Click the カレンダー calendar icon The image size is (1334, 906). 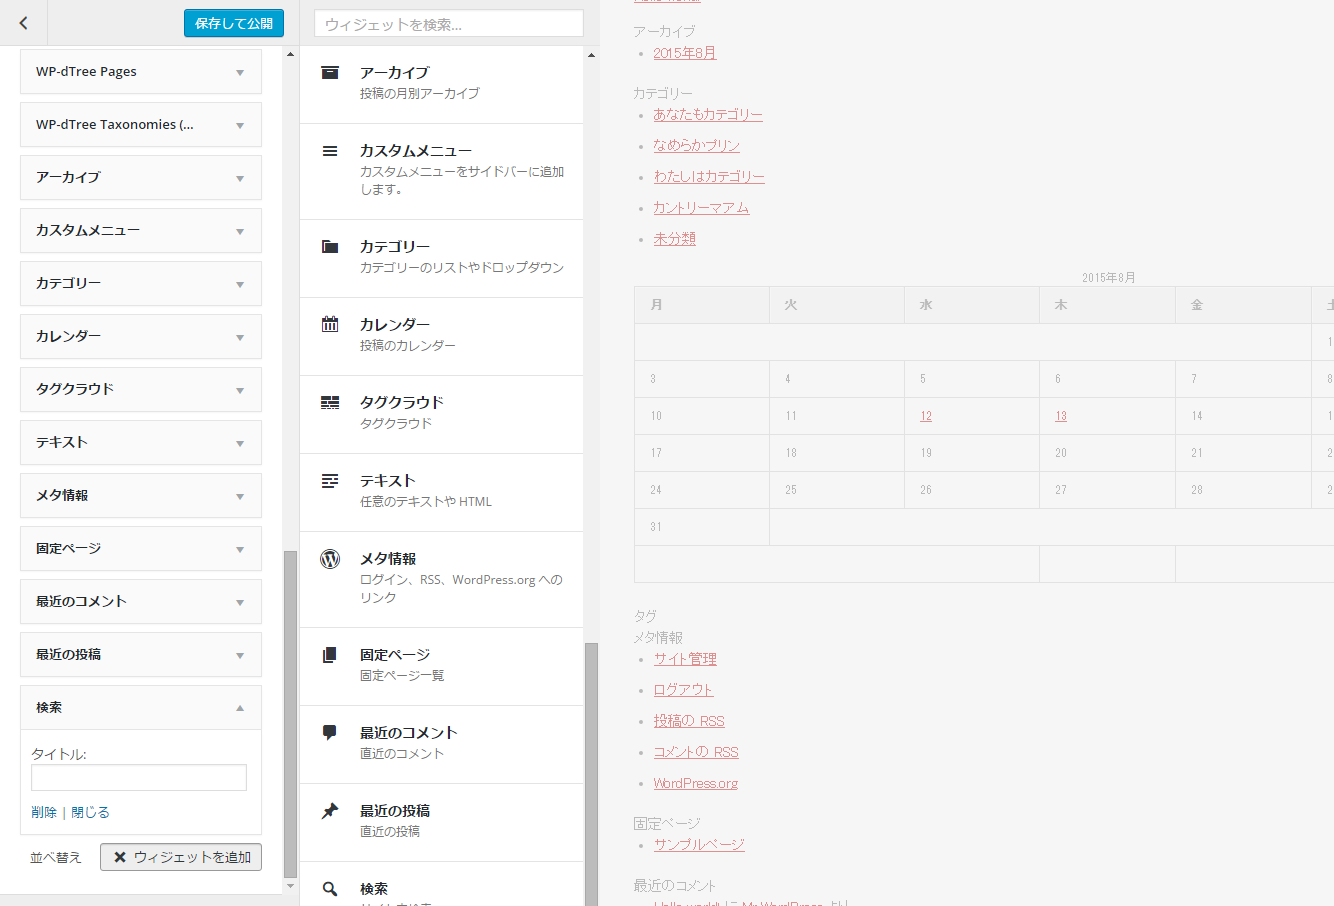tap(330, 324)
